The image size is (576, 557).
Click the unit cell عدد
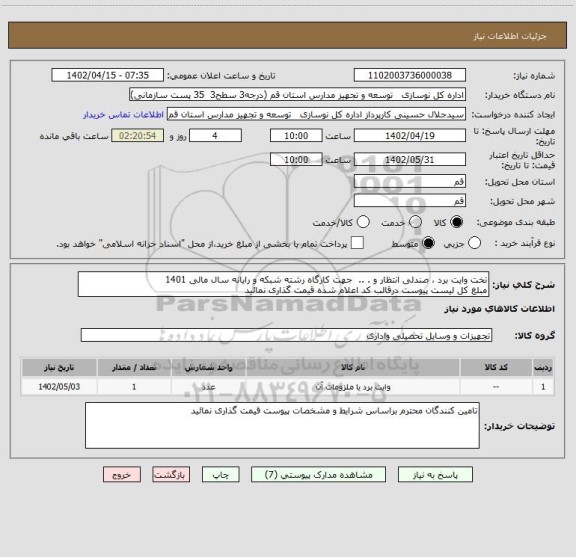click(x=208, y=387)
